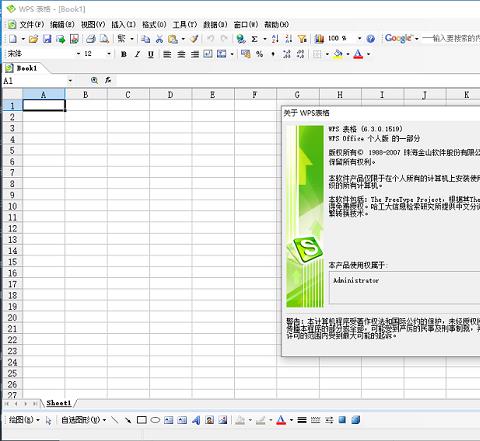Insert AutoSum with the sigma icon
This screenshot has height=441, width=480.
tap(255, 39)
